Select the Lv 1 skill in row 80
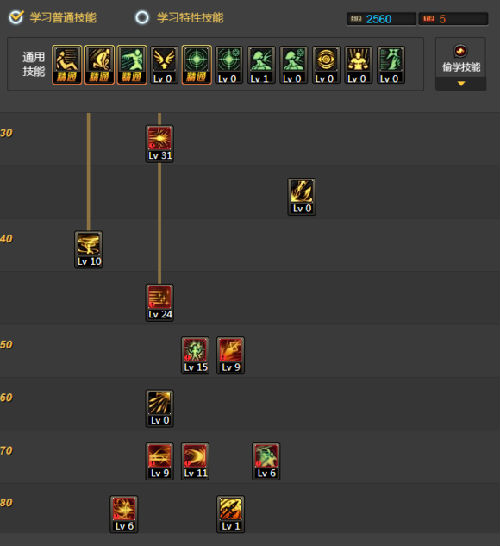This screenshot has width=500, height=546. tap(231, 514)
